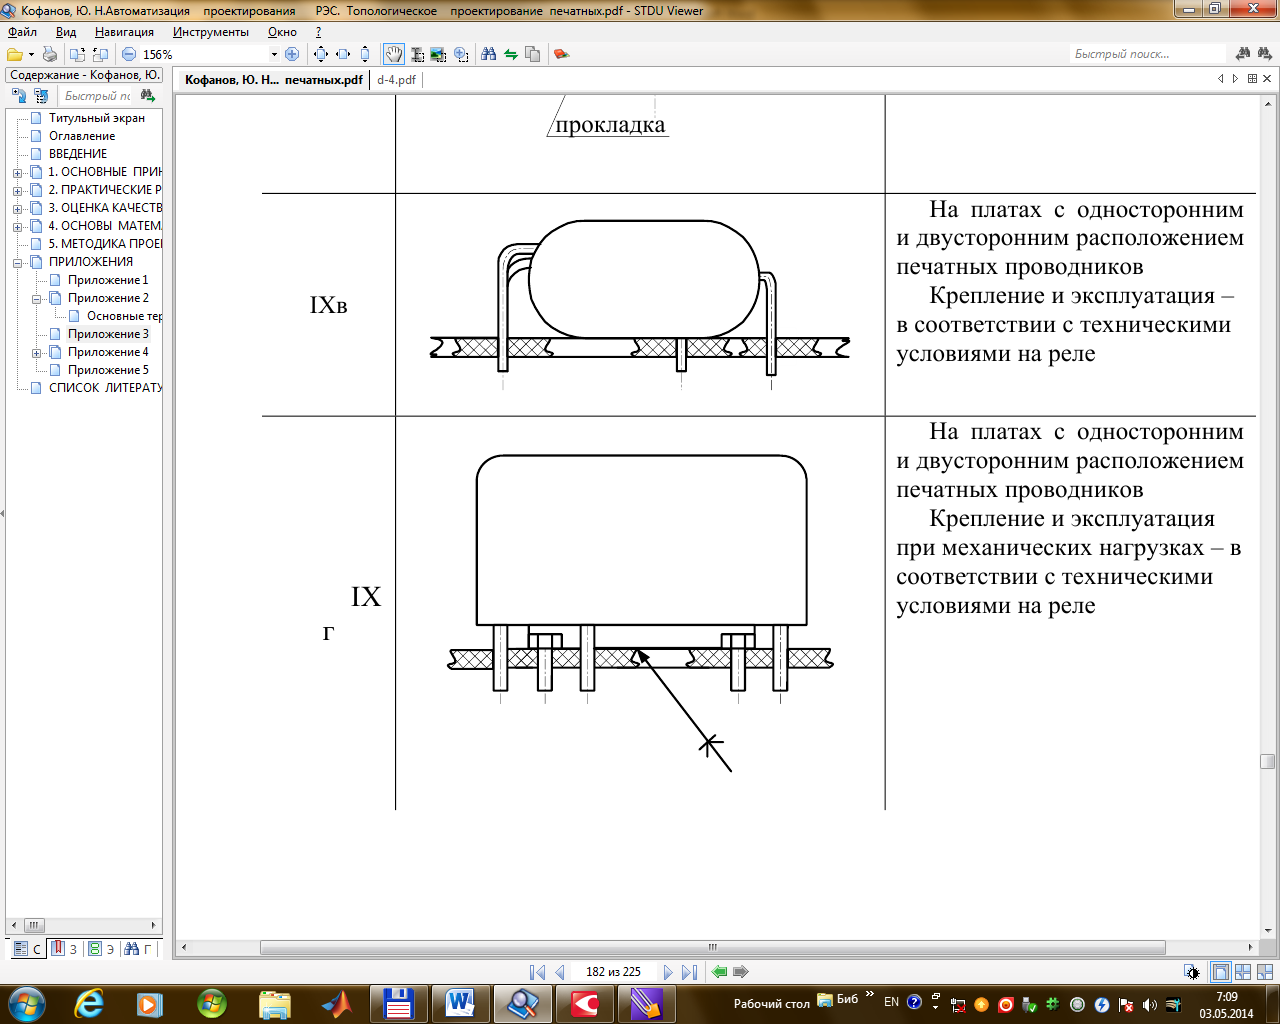
Task: Expand the 3. ОЦЕНКА КАЧЕСТВ node
Action: 17,209
